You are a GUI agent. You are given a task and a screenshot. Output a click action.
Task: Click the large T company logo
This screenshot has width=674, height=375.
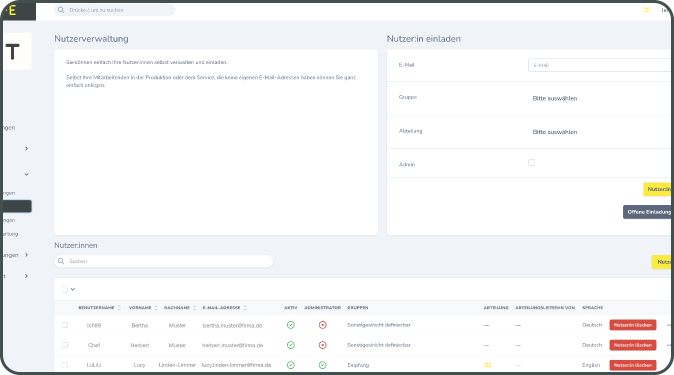[13, 52]
